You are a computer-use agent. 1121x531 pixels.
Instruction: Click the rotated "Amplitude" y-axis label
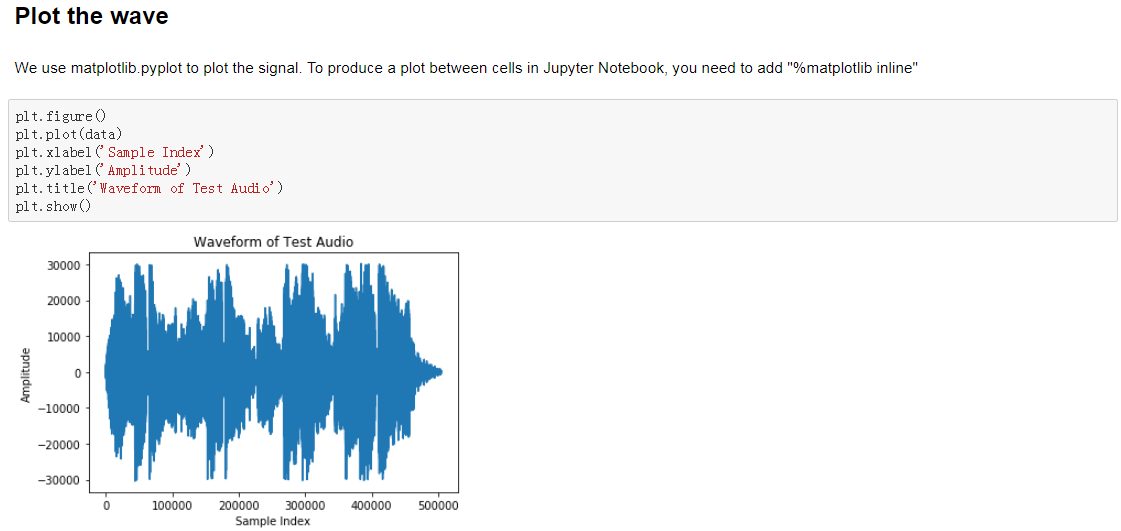pyautogui.click(x=27, y=373)
